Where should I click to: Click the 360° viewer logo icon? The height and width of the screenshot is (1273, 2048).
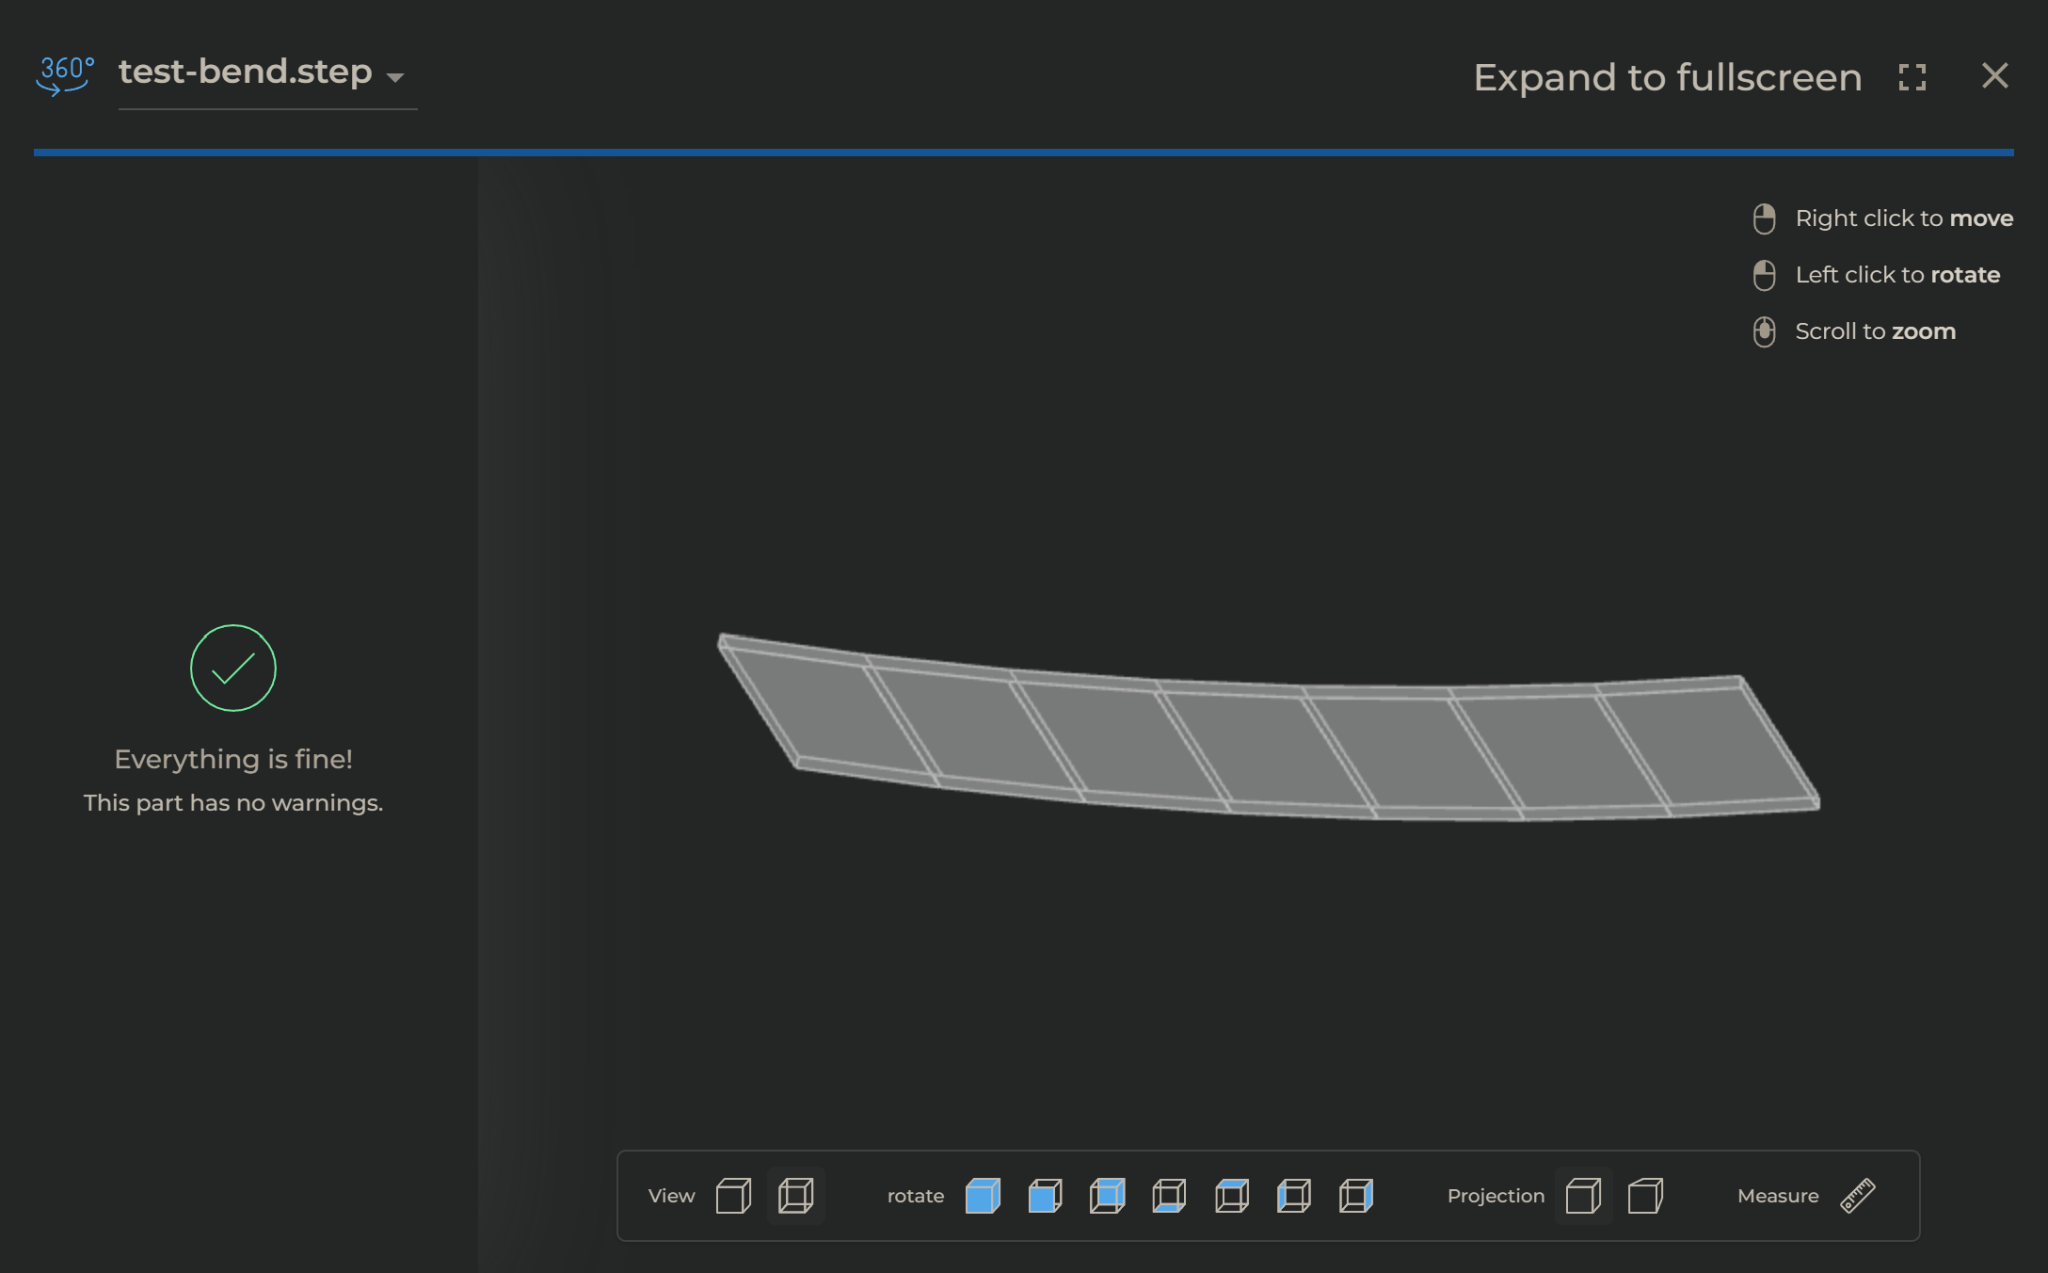click(65, 75)
